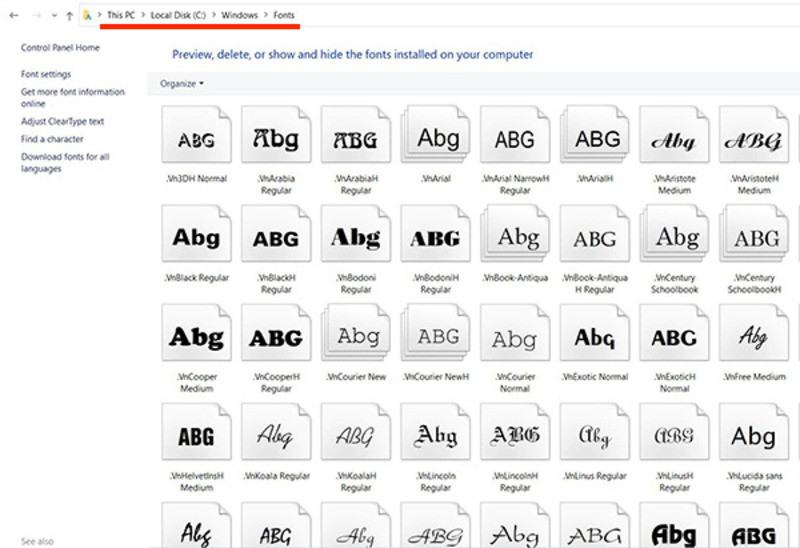This screenshot has height=548, width=800.
Task: Select the .VnFree Medium font icon
Action: 754,332
